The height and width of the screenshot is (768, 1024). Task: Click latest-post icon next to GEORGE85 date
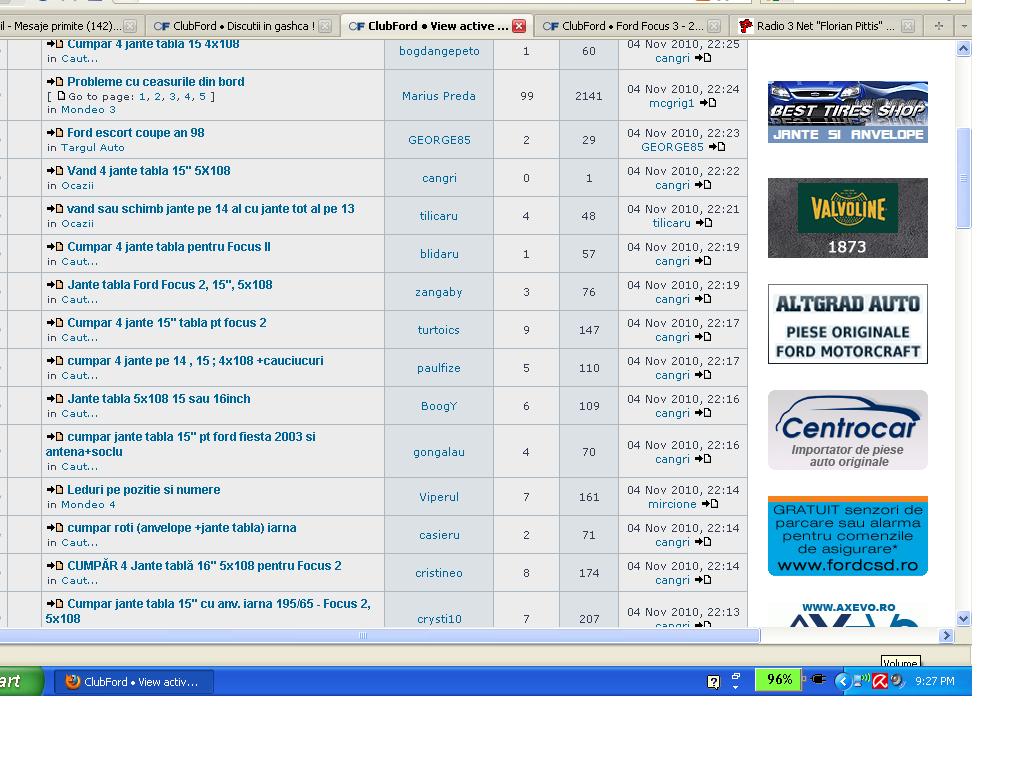[x=717, y=147]
